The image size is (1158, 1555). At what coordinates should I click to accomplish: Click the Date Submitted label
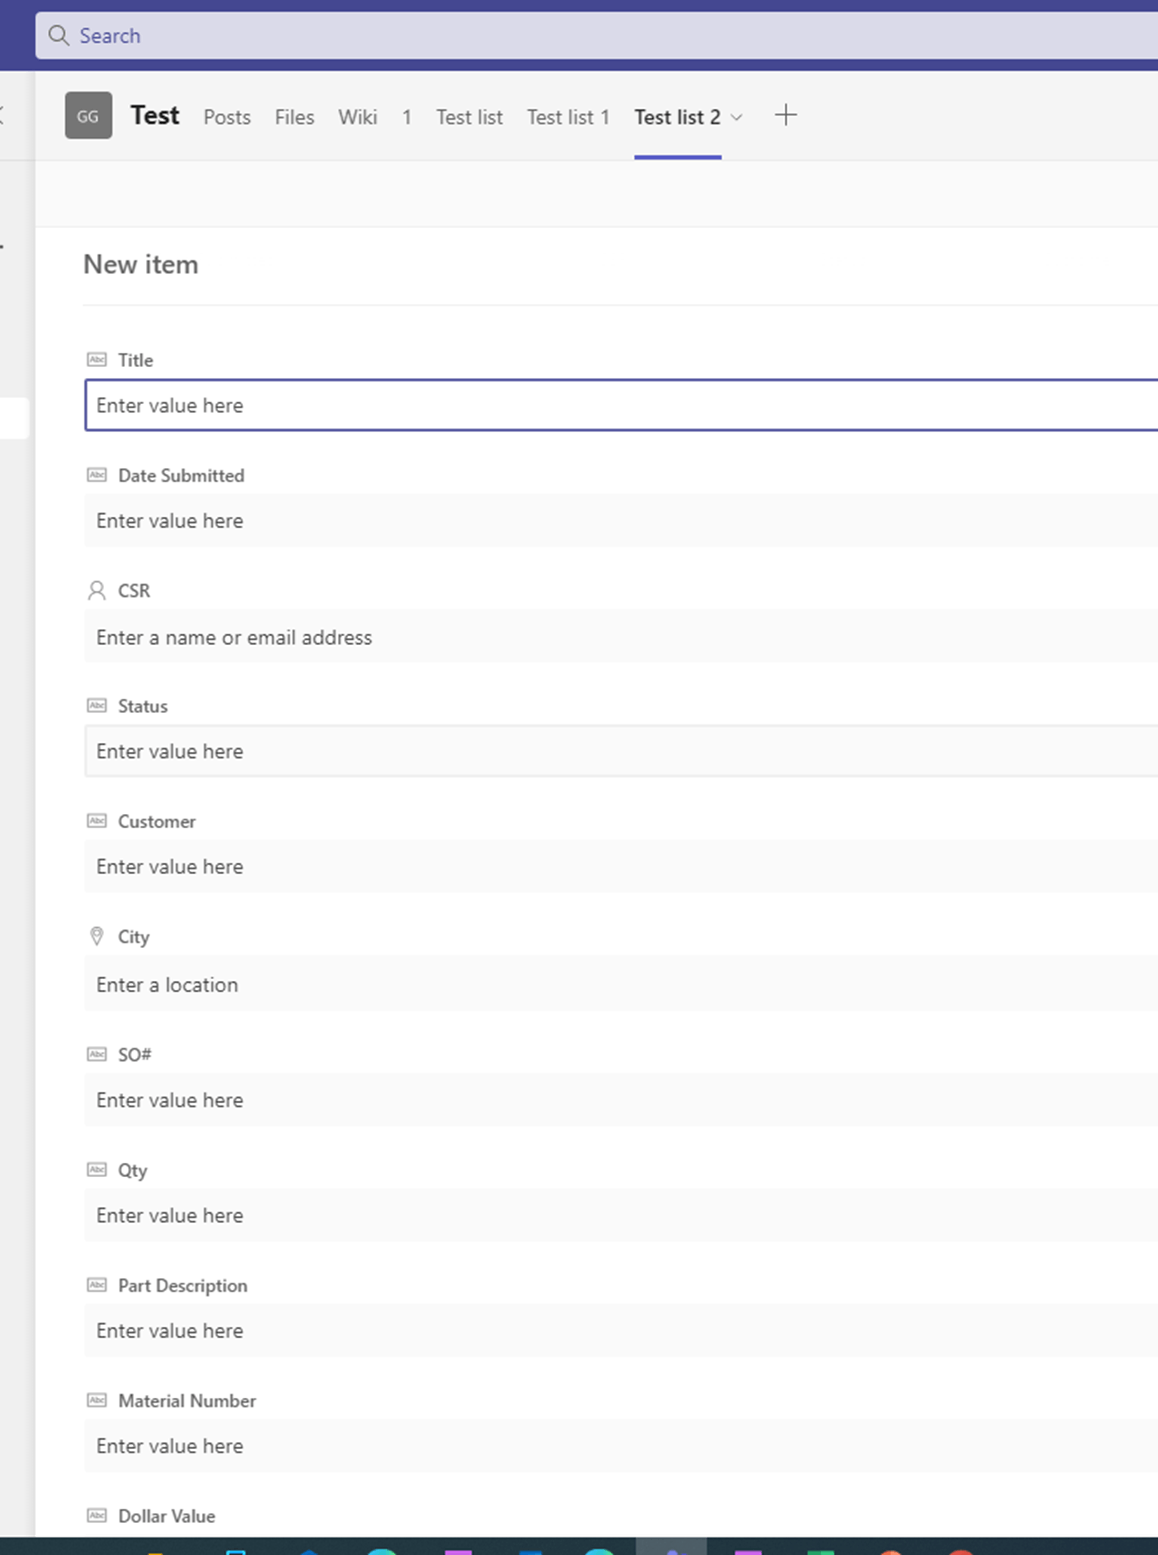pos(181,475)
